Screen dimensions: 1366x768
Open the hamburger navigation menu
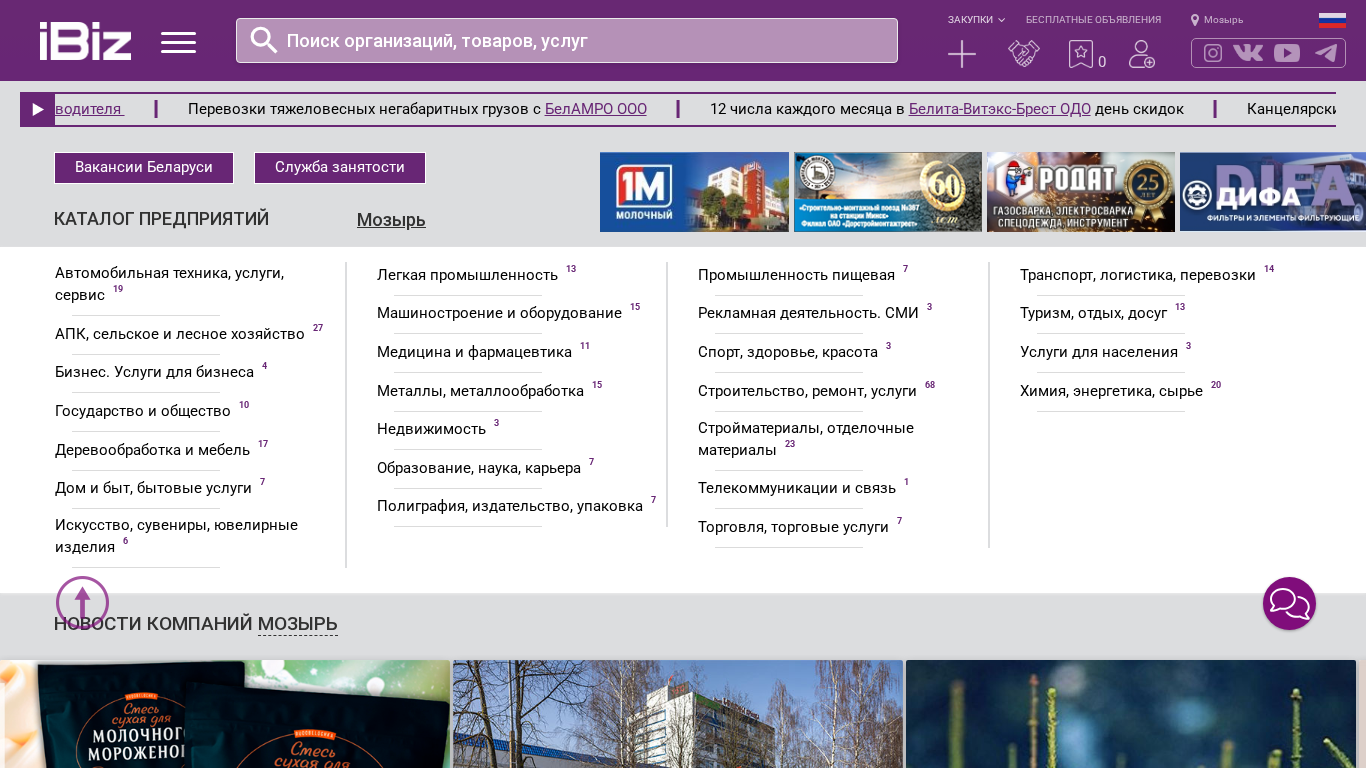[x=178, y=42]
